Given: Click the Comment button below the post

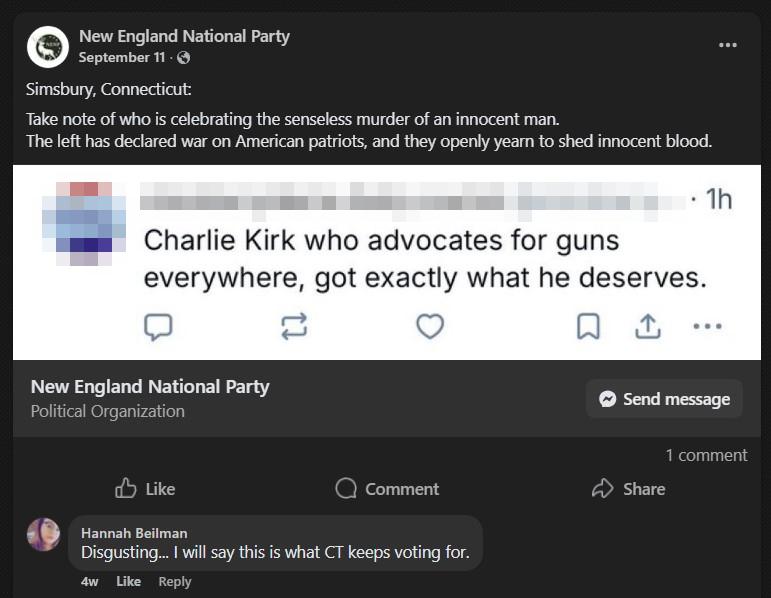Looking at the screenshot, I should click(x=387, y=489).
